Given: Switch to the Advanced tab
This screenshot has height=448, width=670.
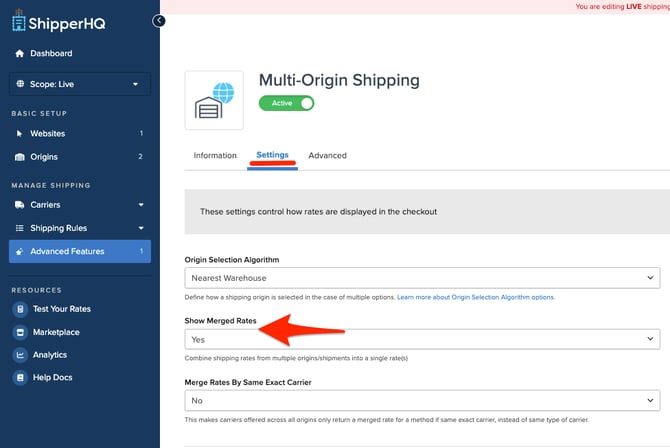Looking at the screenshot, I should [x=327, y=156].
